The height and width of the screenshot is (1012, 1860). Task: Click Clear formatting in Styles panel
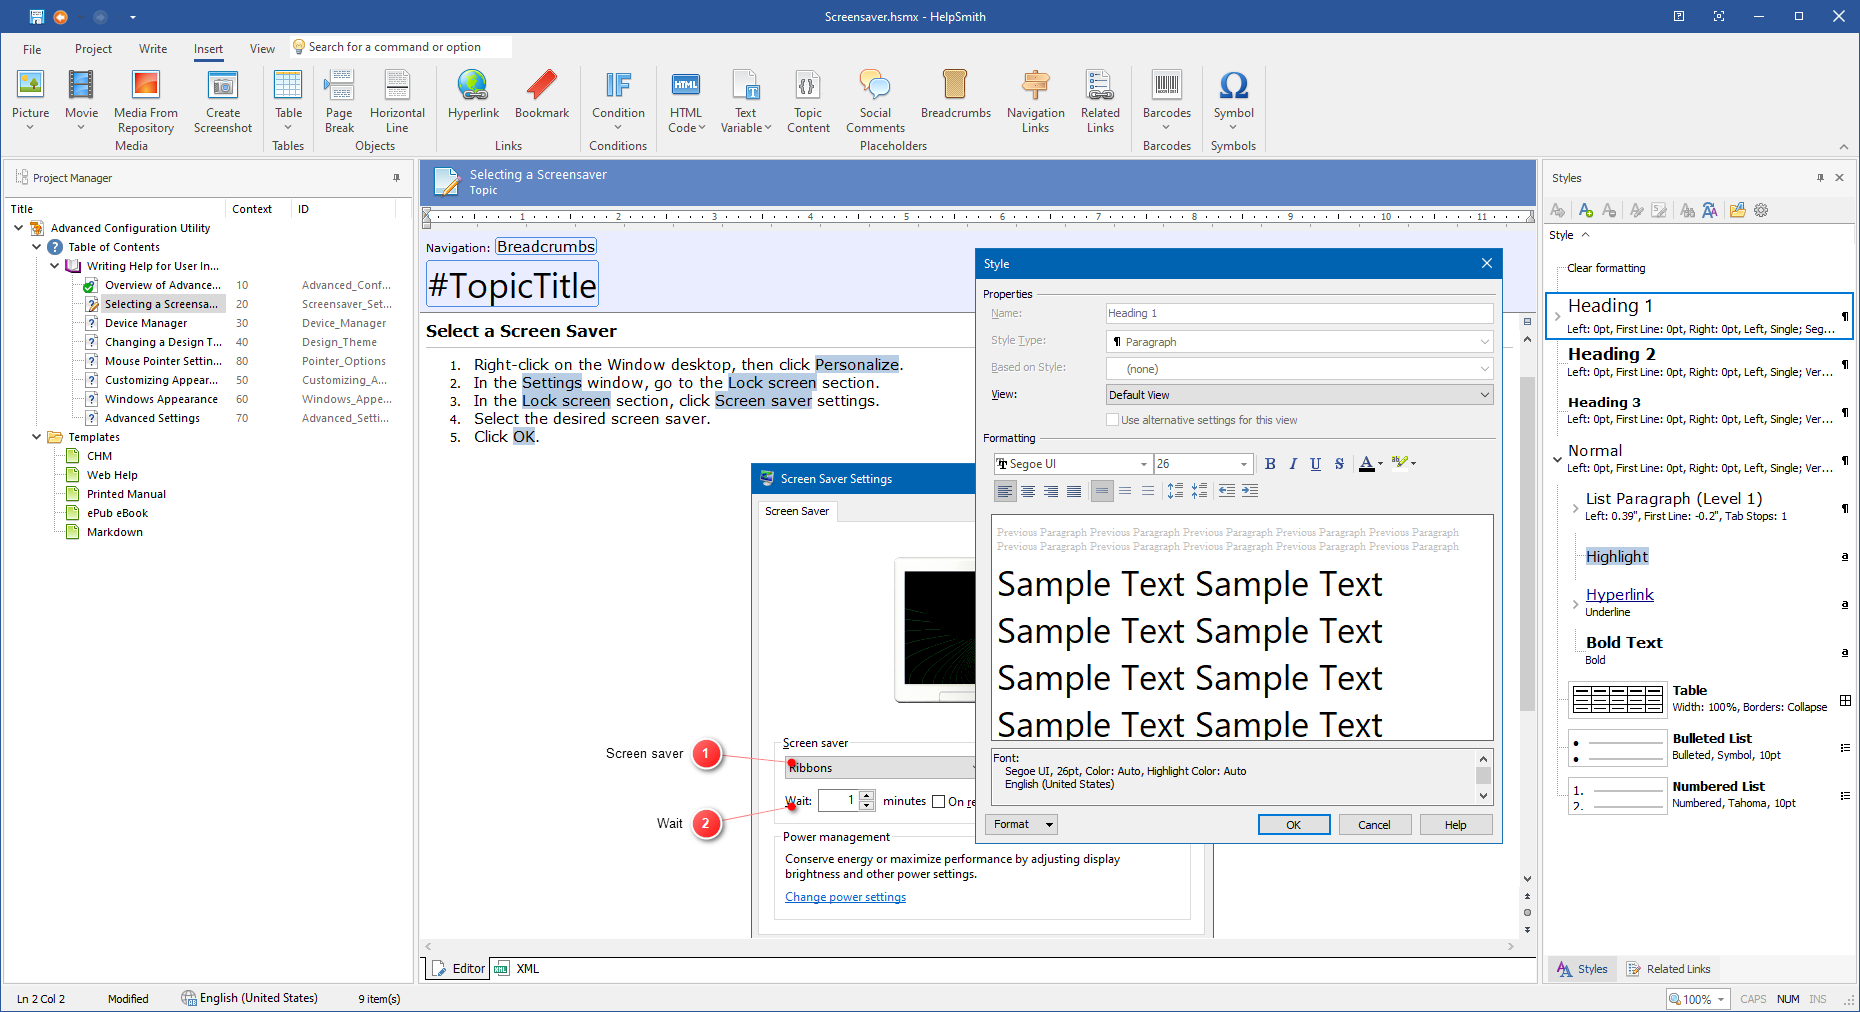point(1605,268)
